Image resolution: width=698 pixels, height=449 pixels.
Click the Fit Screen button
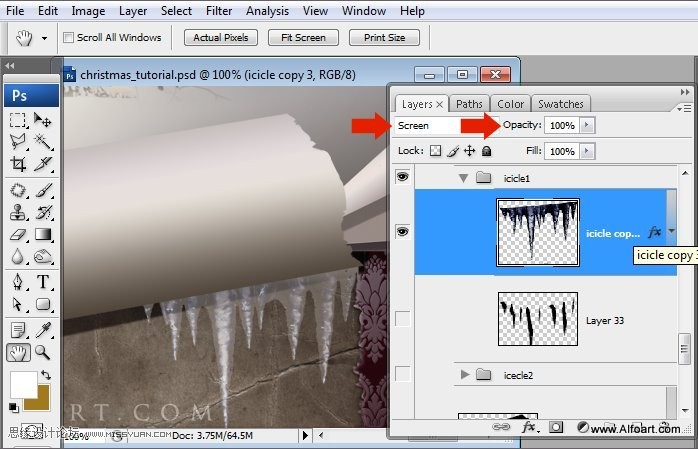(x=303, y=37)
